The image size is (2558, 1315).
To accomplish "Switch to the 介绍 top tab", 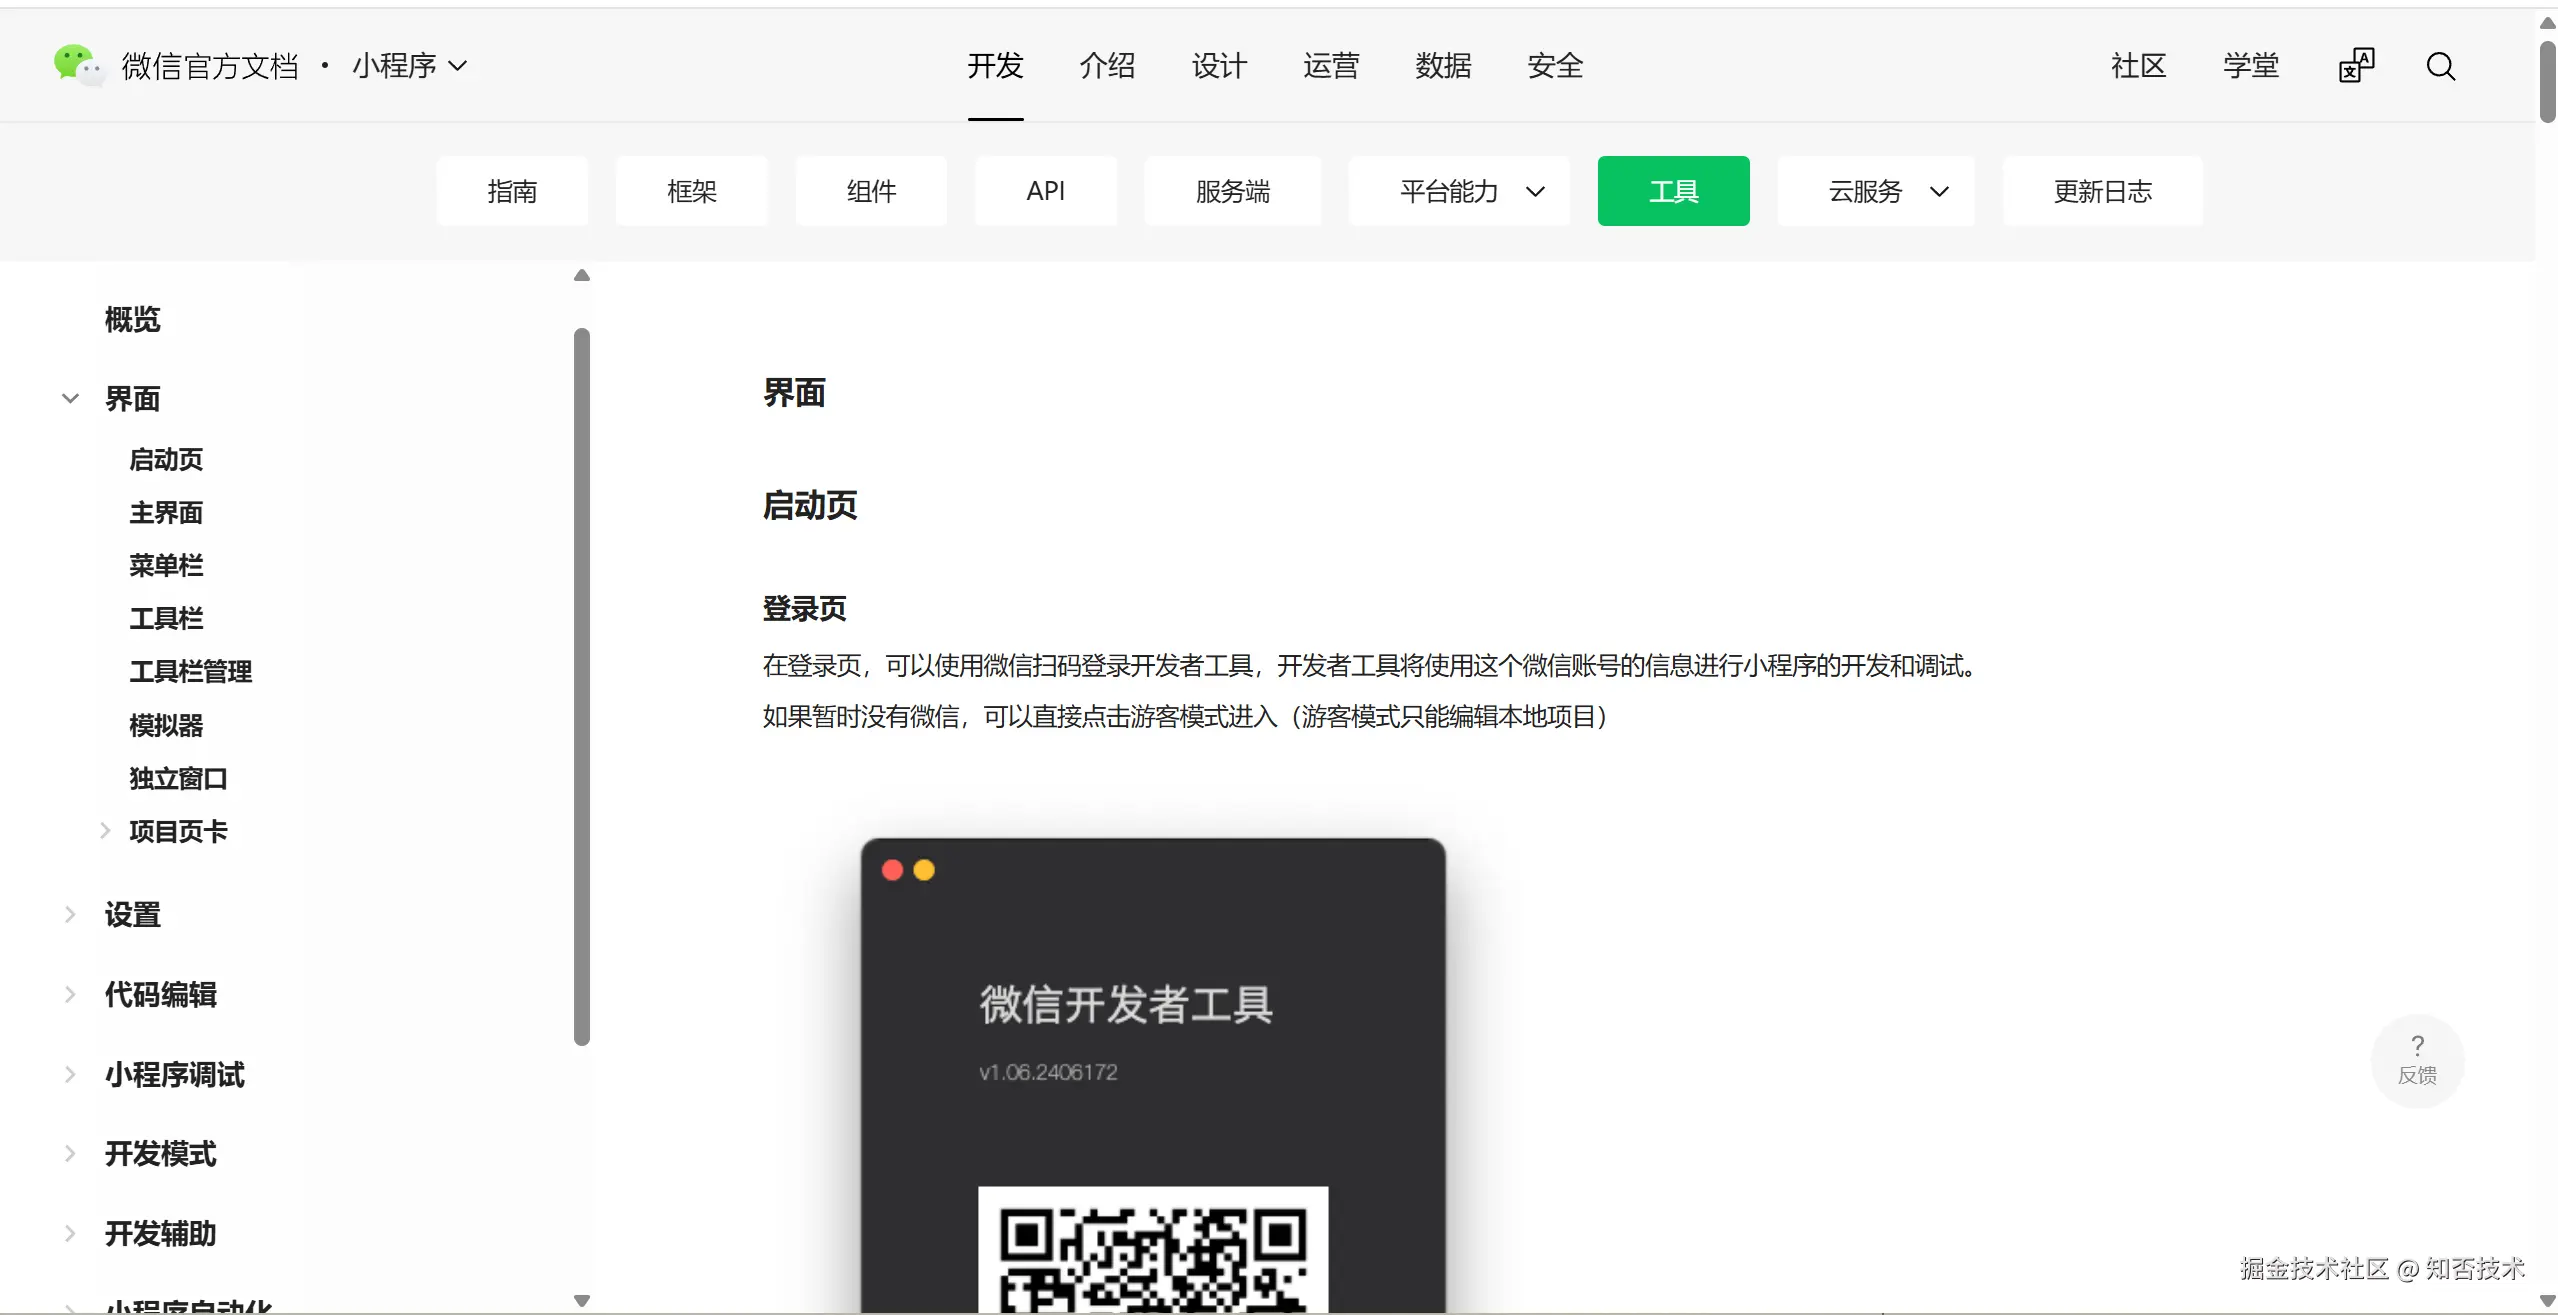I will 1107,66.
